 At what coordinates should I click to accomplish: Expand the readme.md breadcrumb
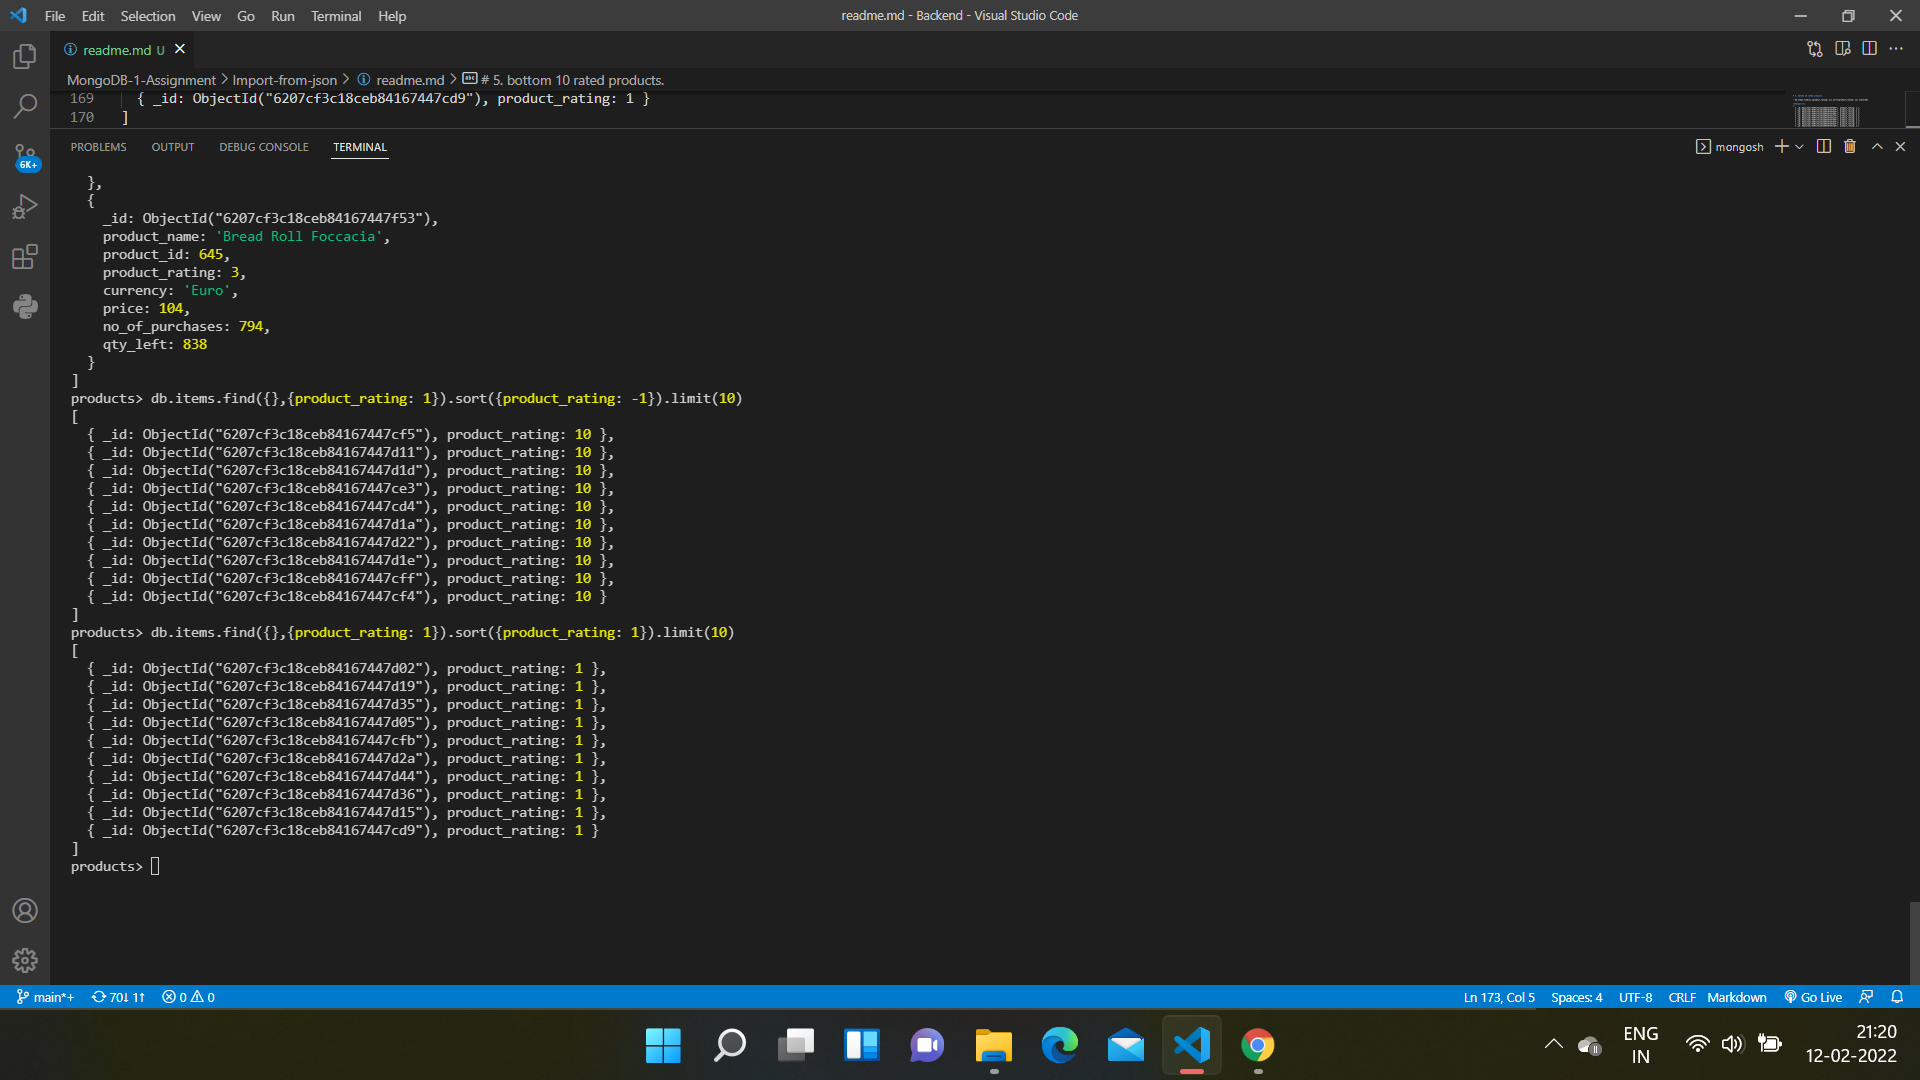(410, 80)
